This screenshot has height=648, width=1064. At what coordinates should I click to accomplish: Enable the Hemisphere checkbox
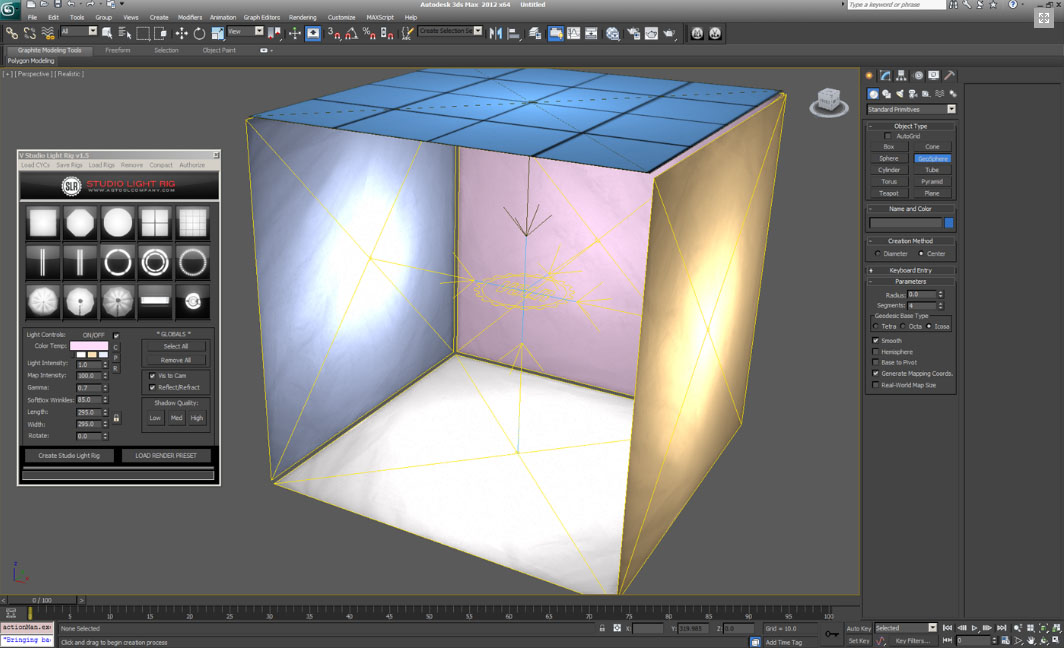point(876,352)
